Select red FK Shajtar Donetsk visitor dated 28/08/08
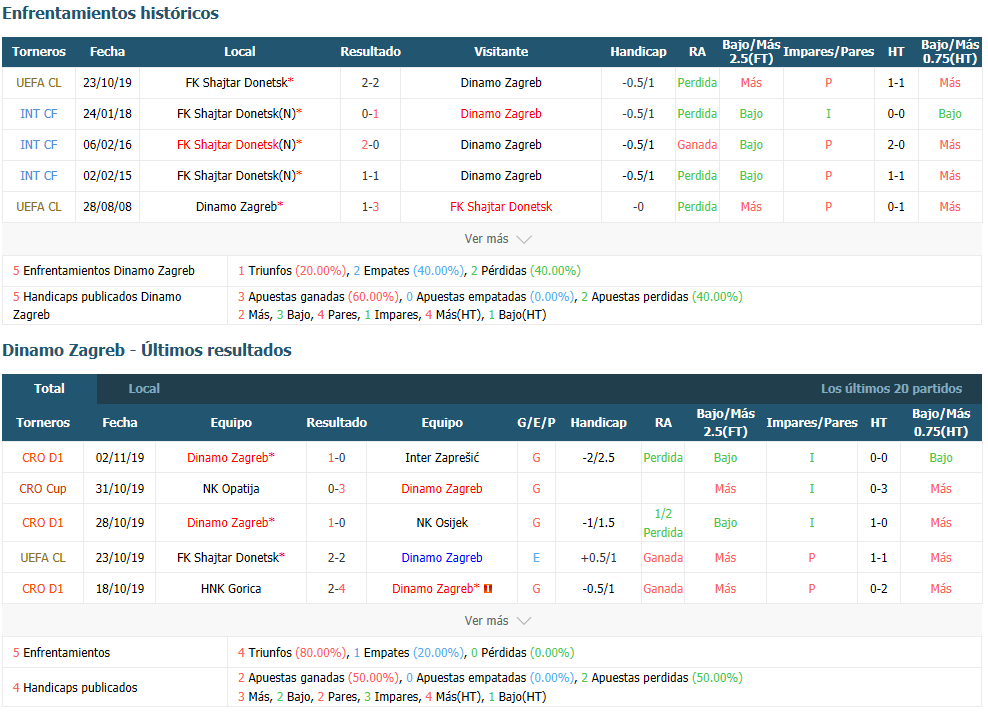 click(x=501, y=206)
